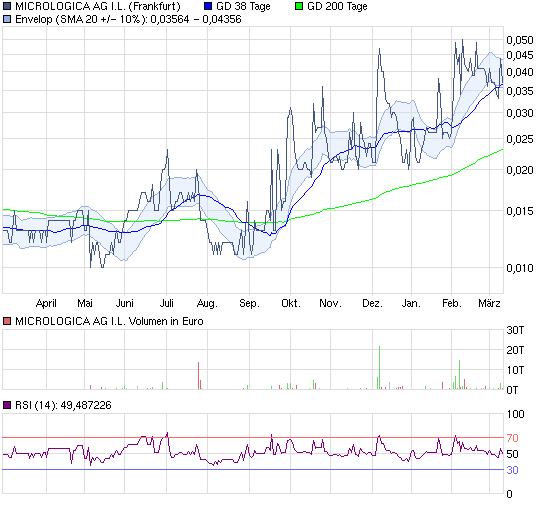Screen dimensions: 545x515
Task: Click the GD 200 Tage green legend swatch
Action: [299, 6]
